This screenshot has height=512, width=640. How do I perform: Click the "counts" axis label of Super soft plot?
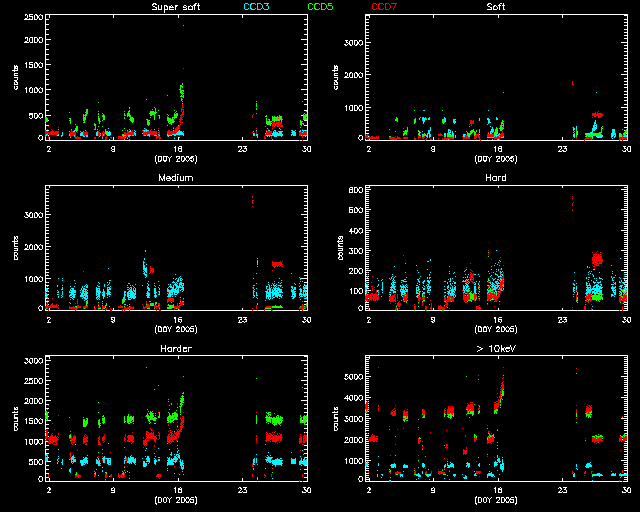click(x=16, y=77)
